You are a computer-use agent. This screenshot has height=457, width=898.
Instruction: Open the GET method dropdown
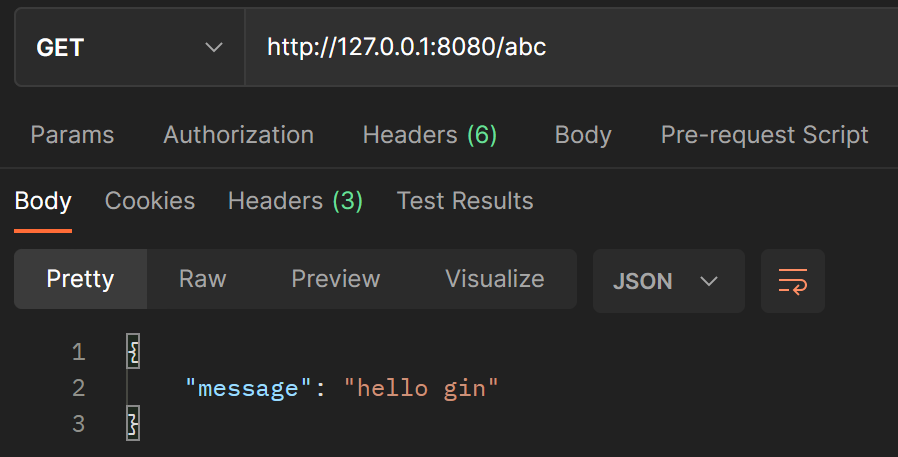(x=129, y=48)
